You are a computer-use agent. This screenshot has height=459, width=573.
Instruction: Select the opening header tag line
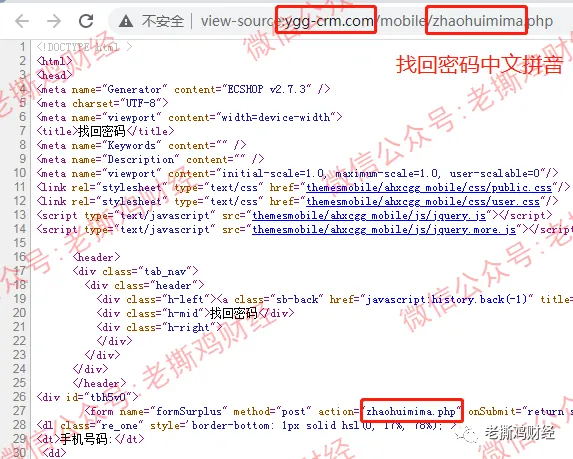coord(96,257)
